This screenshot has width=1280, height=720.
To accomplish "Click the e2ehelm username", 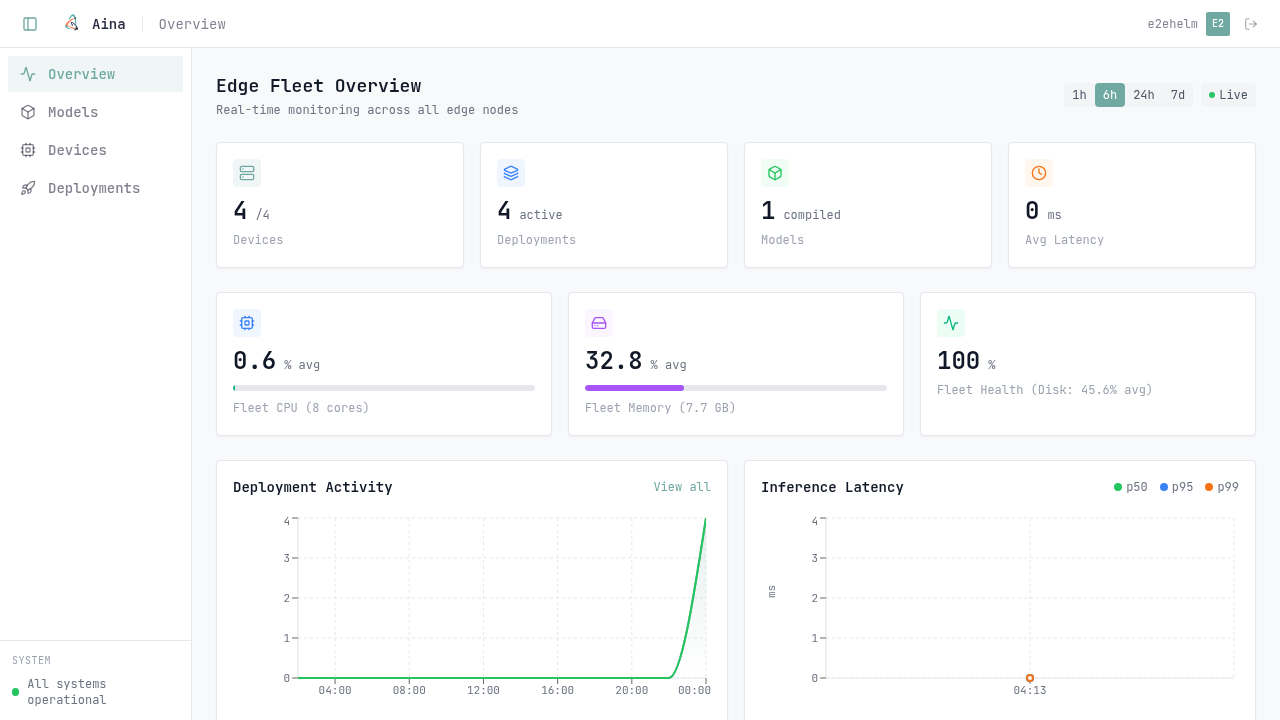I will [x=1172, y=24].
